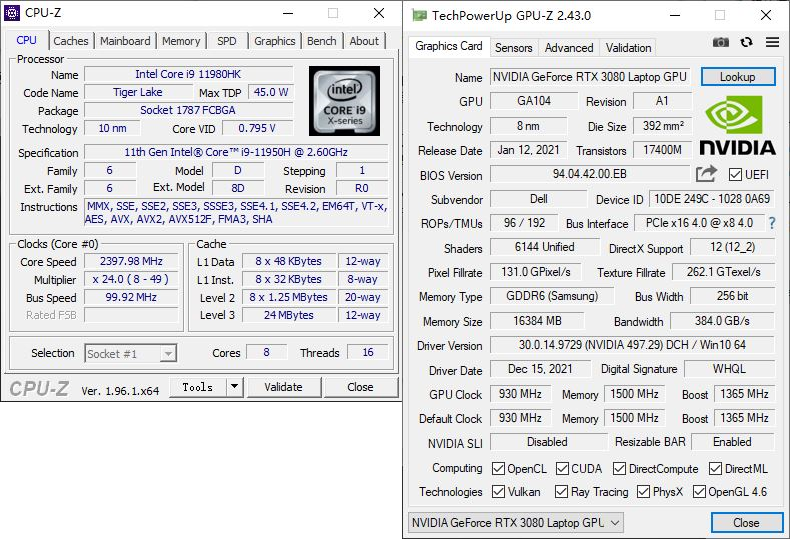Switch to the SPD tab

click(x=227, y=41)
